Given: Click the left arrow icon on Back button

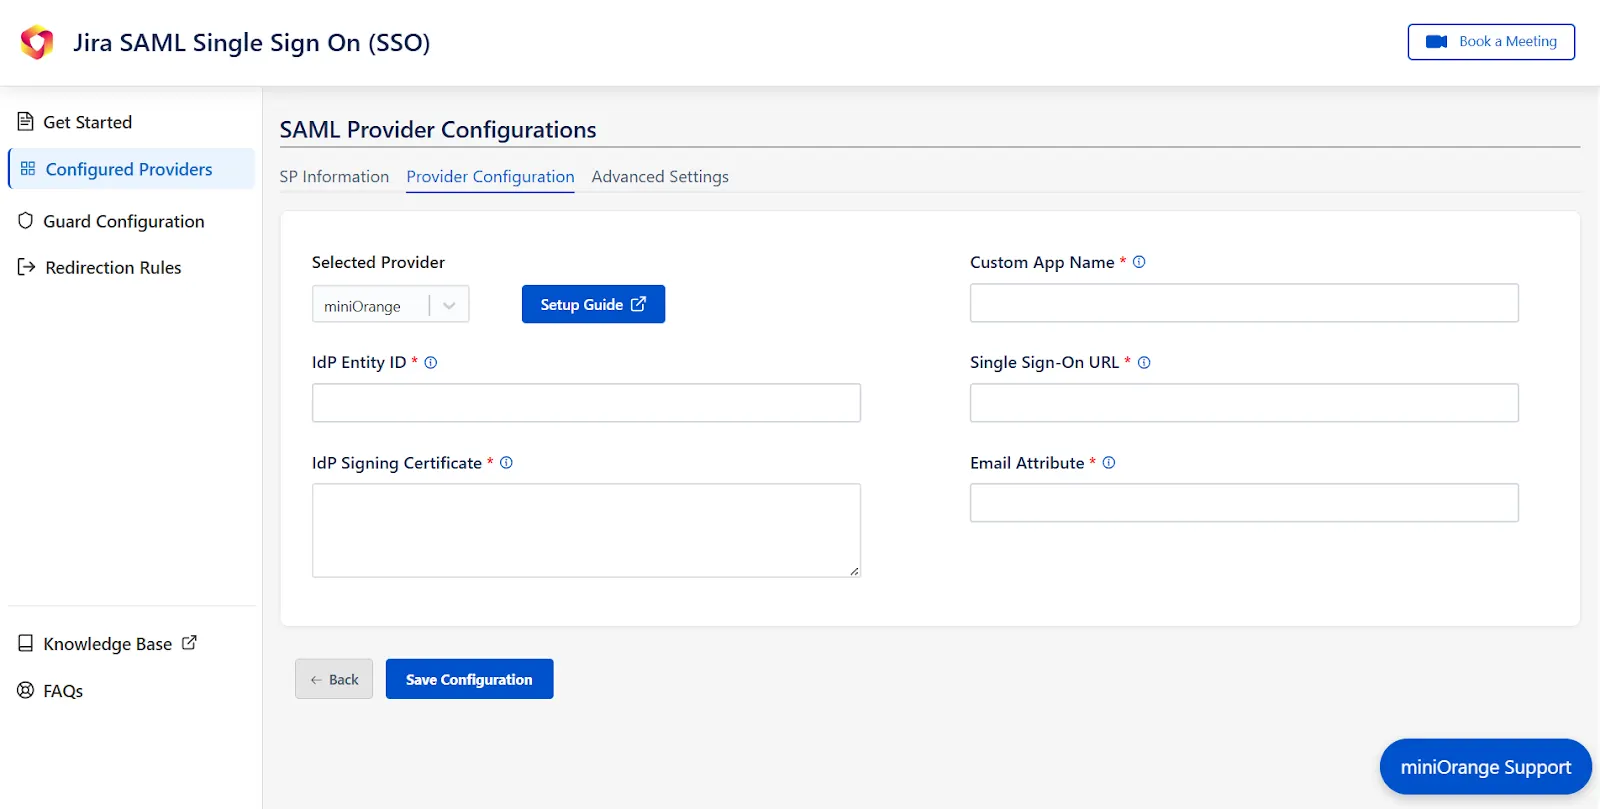Looking at the screenshot, I should (316, 680).
